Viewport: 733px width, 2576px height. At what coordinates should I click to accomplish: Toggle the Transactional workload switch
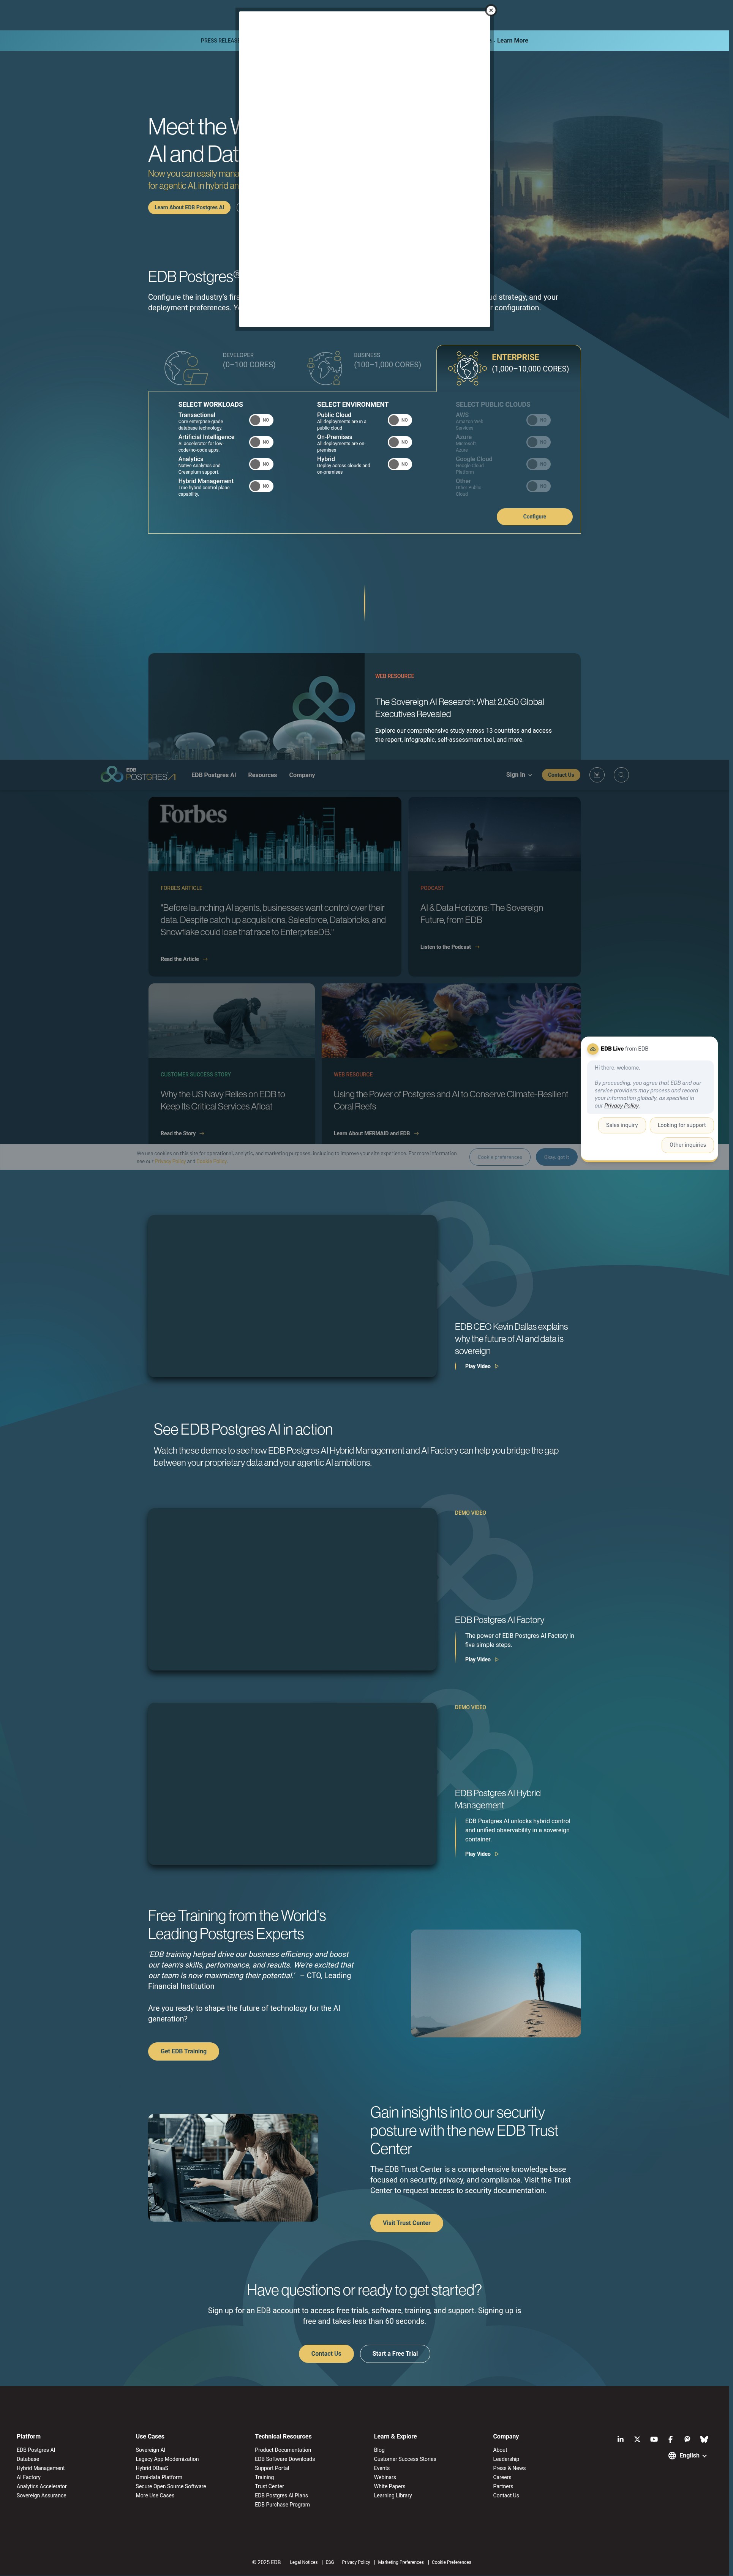261,420
